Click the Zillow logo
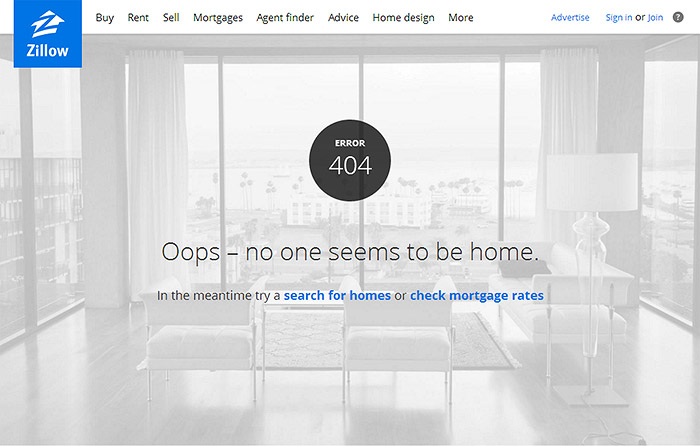Image resolution: width=700 pixels, height=446 pixels. point(48,34)
